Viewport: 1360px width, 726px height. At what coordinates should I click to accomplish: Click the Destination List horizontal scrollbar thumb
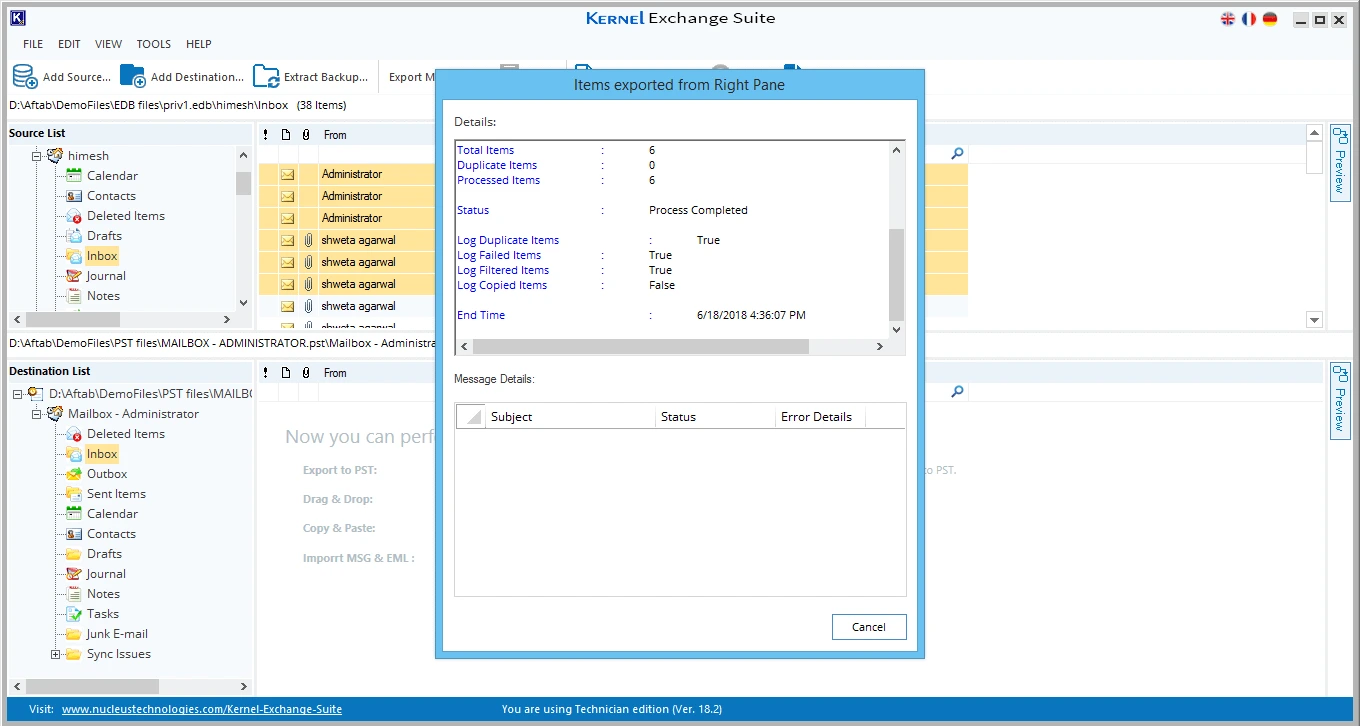click(92, 686)
